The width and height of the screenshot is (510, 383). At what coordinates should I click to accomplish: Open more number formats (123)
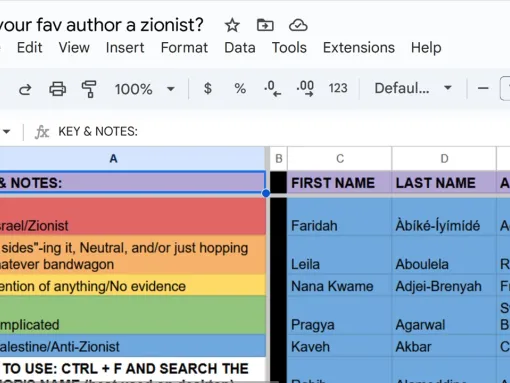(338, 88)
